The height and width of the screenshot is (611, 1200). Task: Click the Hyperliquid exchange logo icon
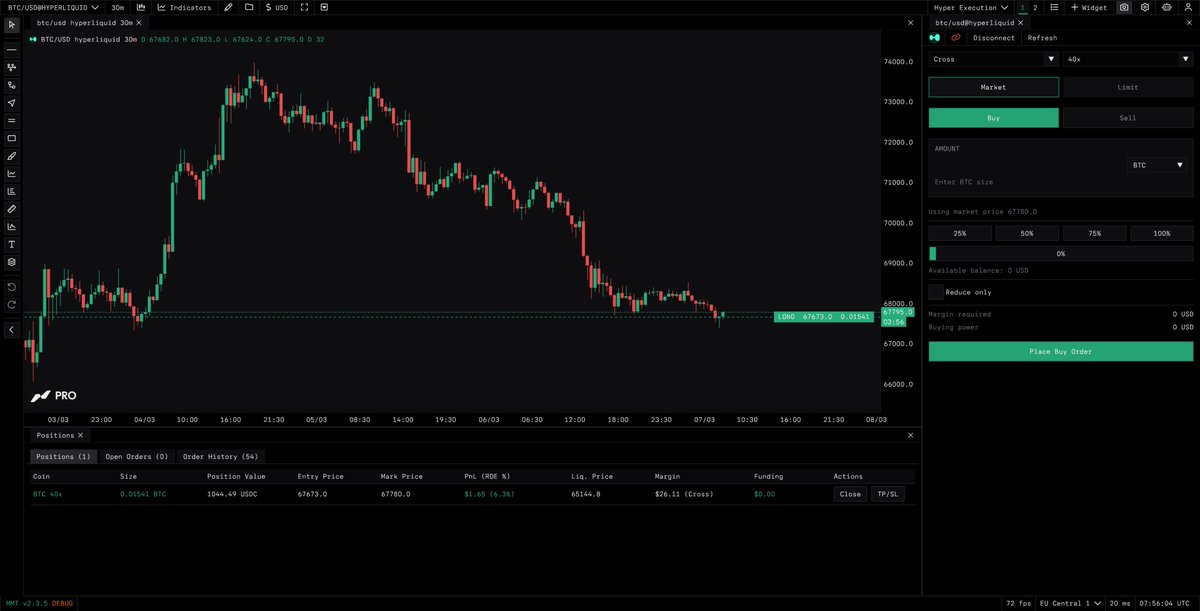pyautogui.click(x=935, y=38)
